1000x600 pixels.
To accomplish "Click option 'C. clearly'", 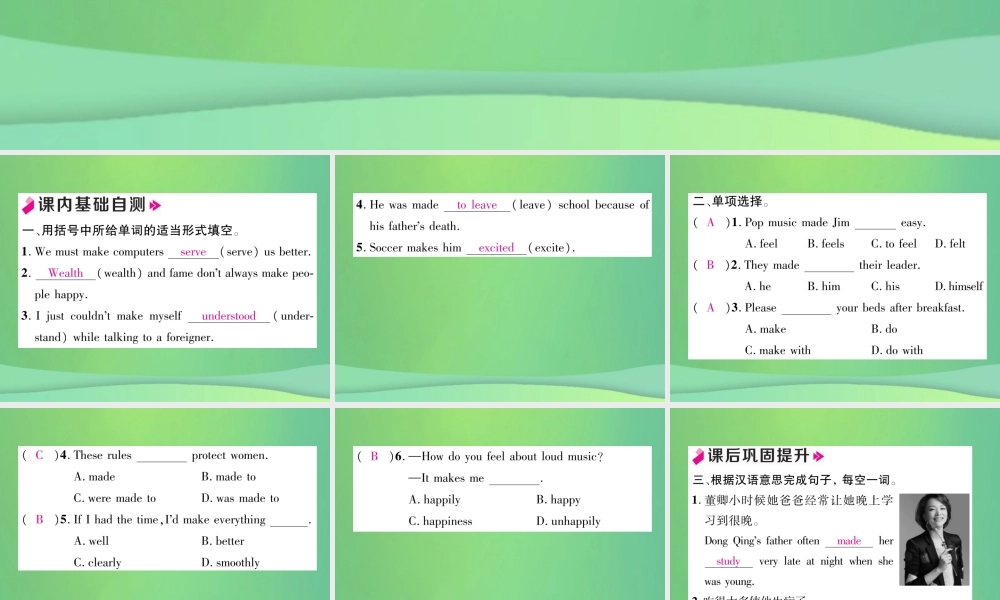I will 98,562.
